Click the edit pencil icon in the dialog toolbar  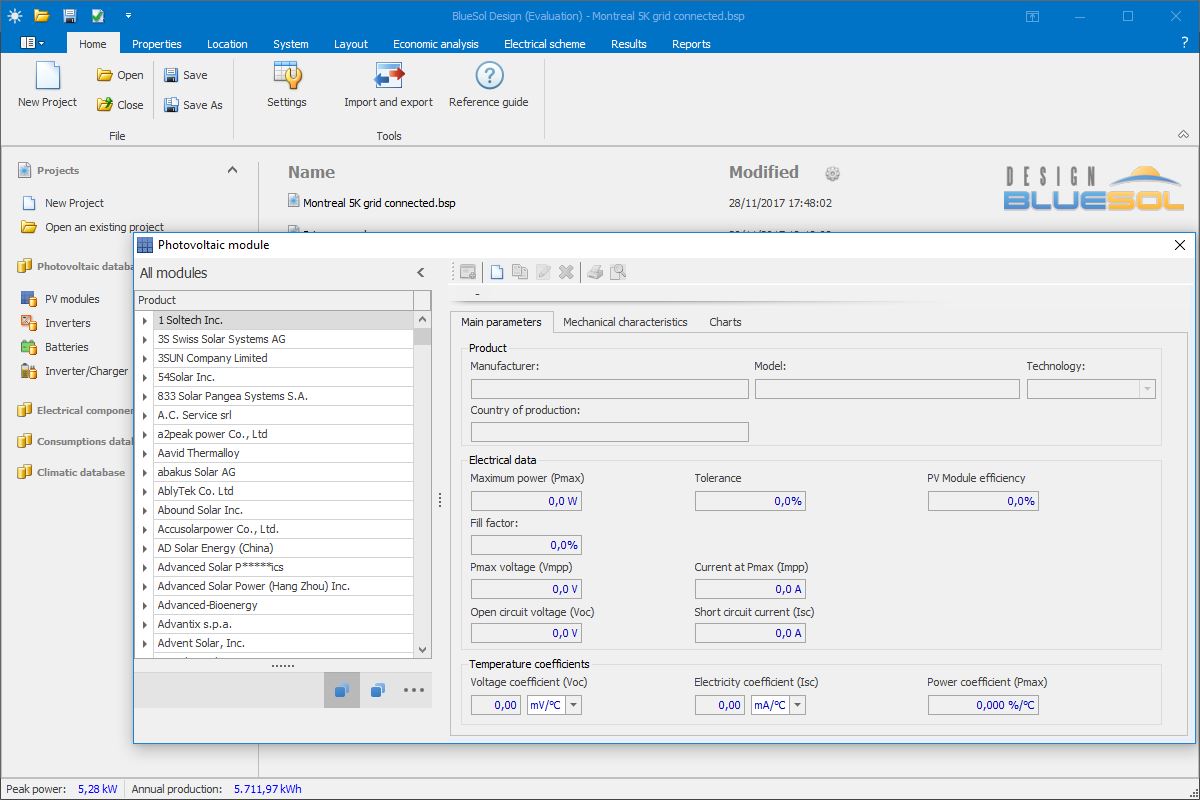click(543, 272)
